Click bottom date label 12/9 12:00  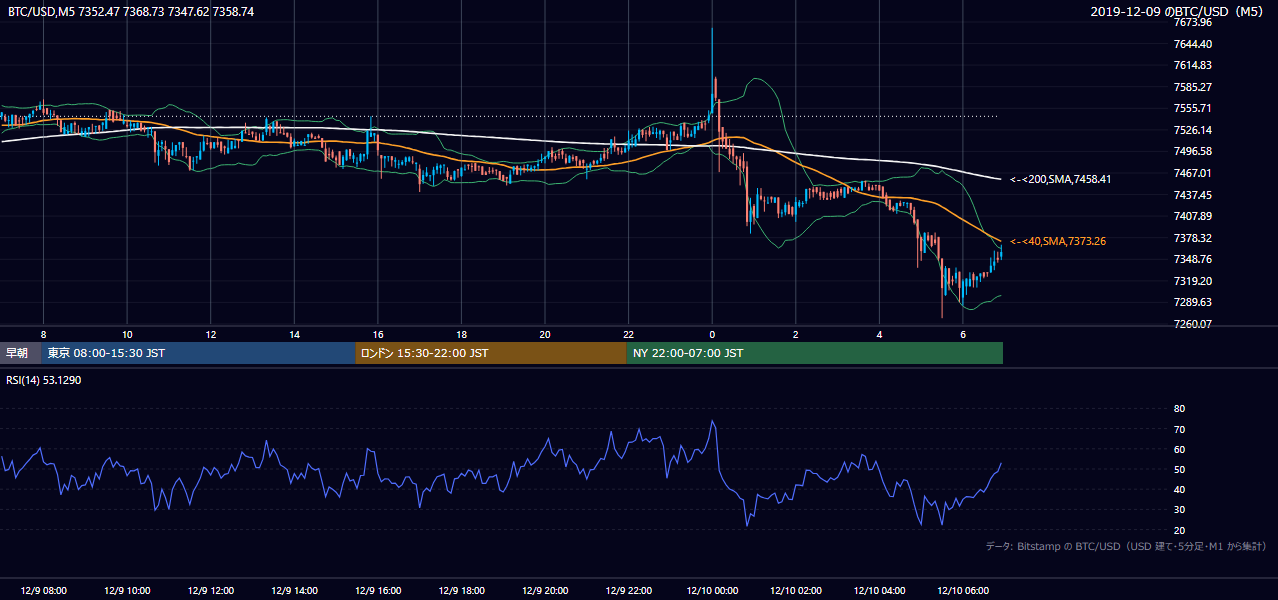(210, 591)
